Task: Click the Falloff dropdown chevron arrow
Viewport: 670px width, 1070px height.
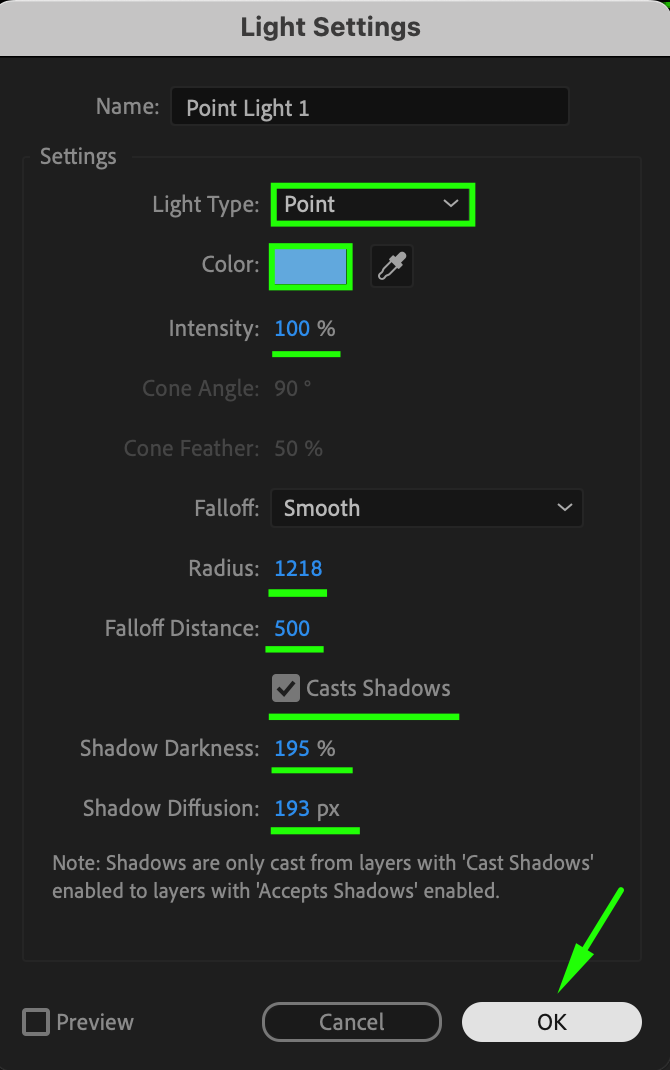Action: 564,508
